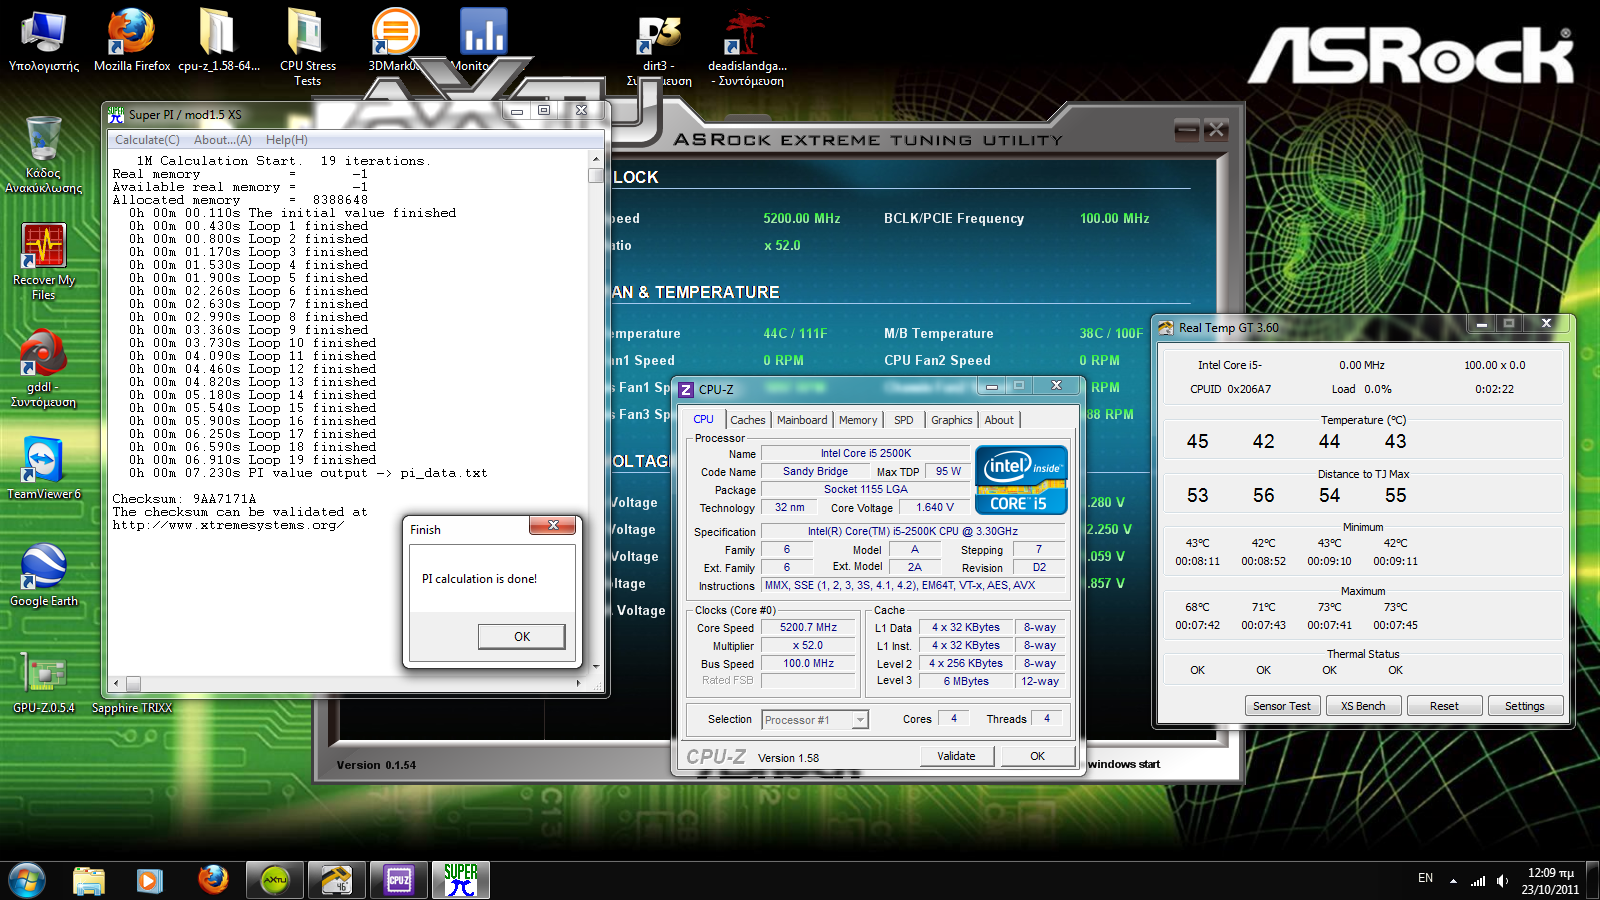This screenshot has height=900, width=1600.
Task: Open the Windows Start menu orb
Action: click(x=27, y=880)
